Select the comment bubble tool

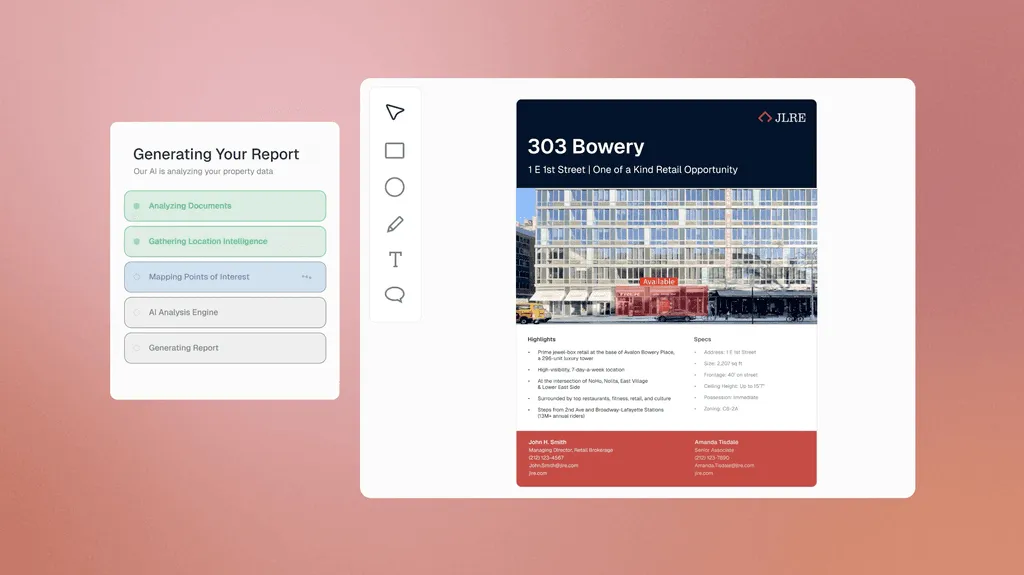(x=394, y=295)
